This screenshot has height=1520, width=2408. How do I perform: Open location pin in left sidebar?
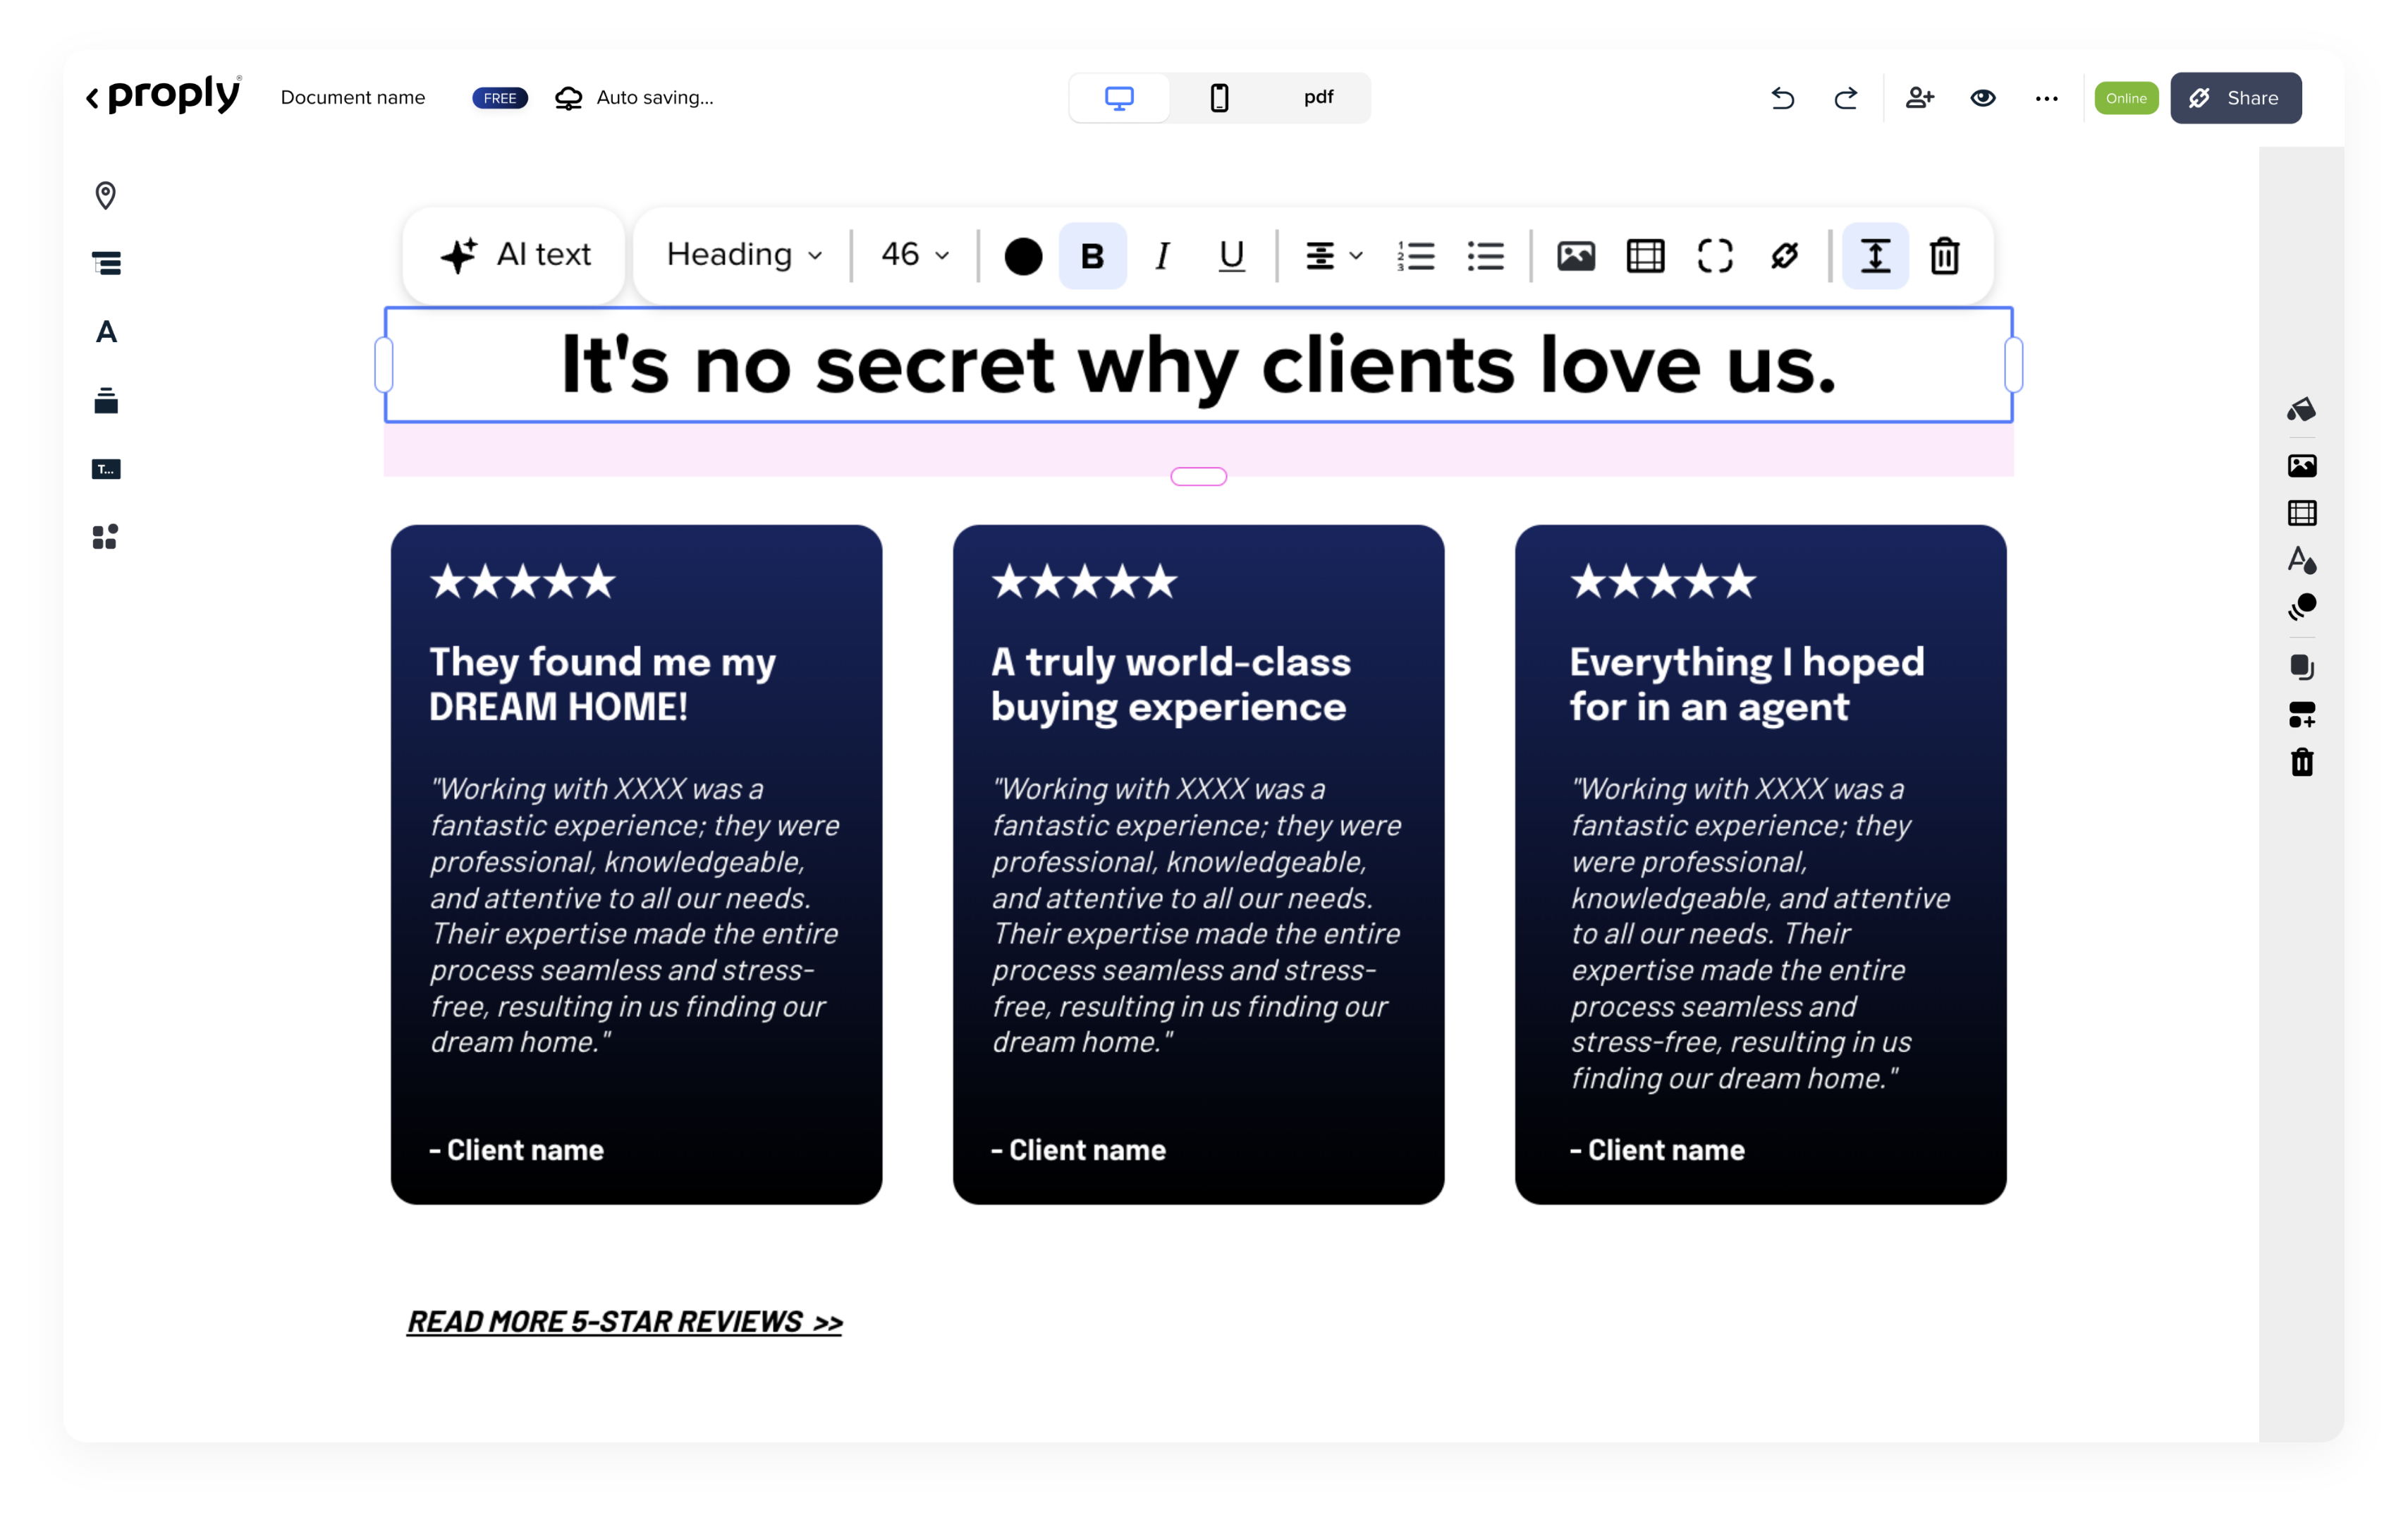(106, 195)
